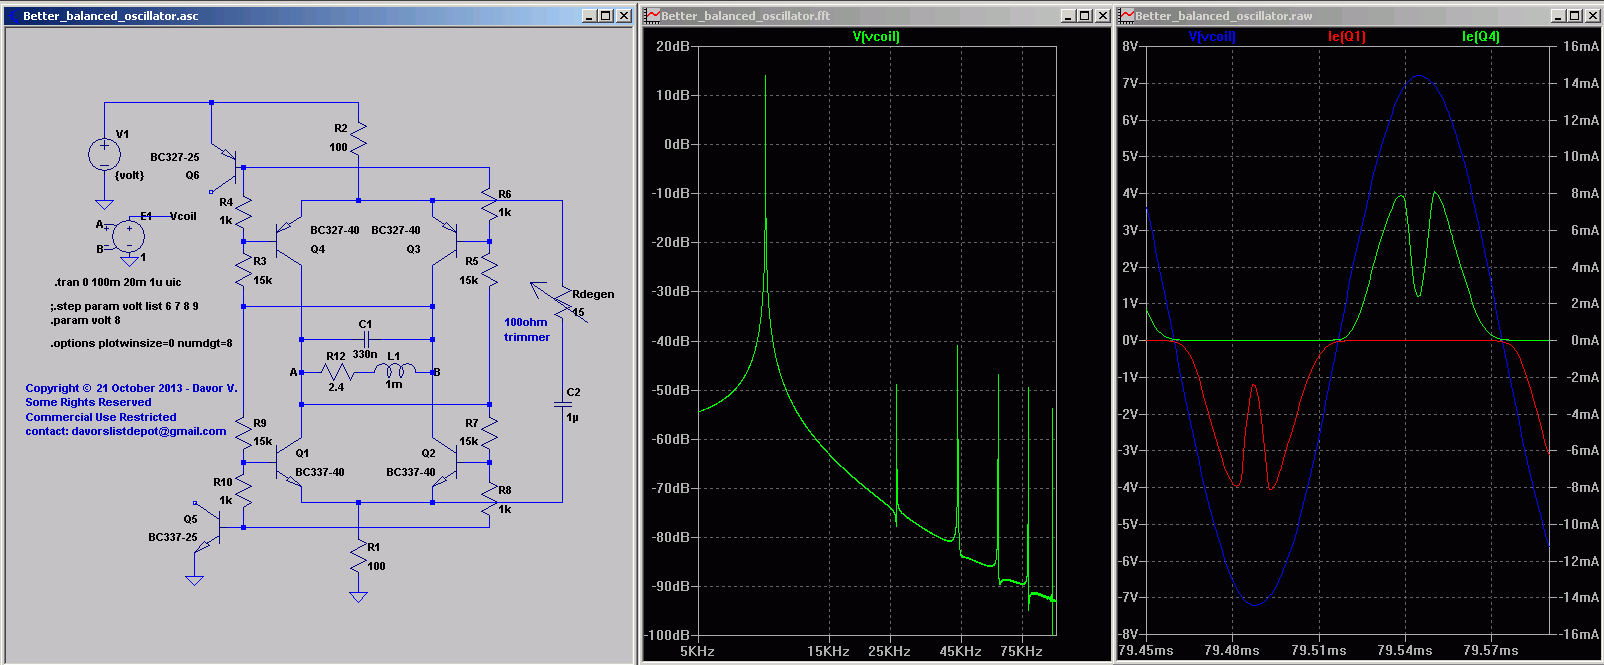1604x665 pixels.
Task: Select the red Ie(Q1) trace label
Action: (1346, 37)
